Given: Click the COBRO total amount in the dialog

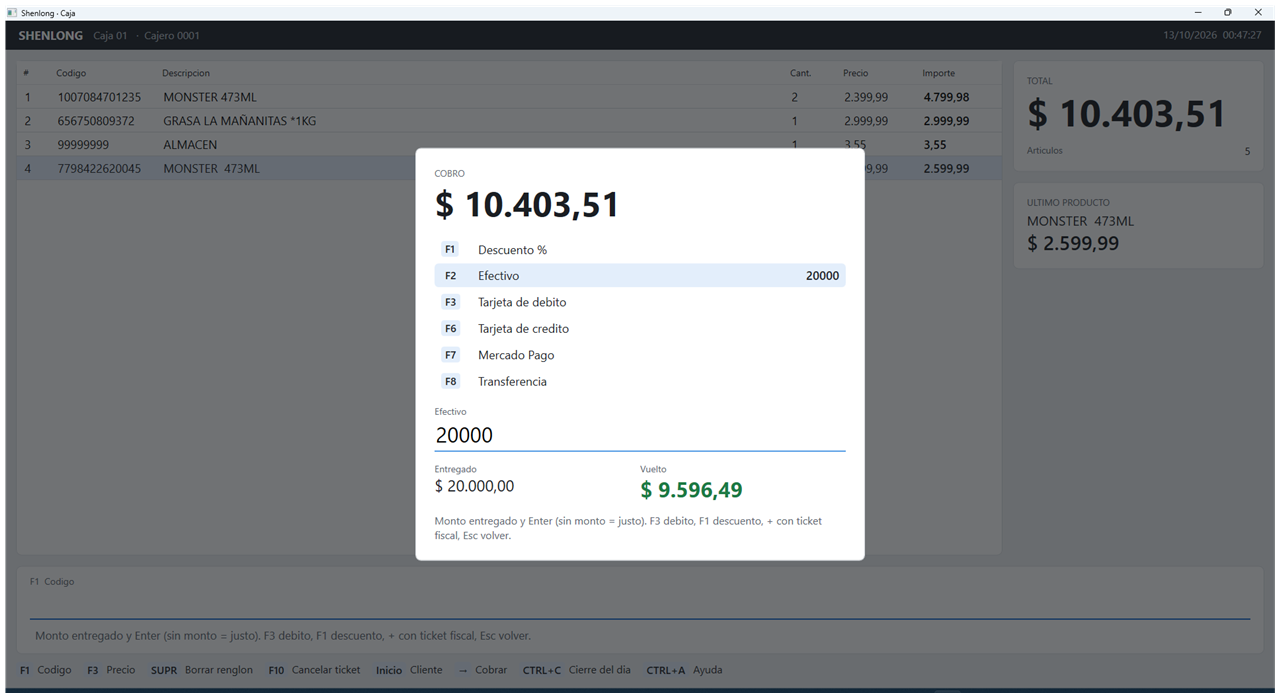Looking at the screenshot, I should (x=527, y=205).
